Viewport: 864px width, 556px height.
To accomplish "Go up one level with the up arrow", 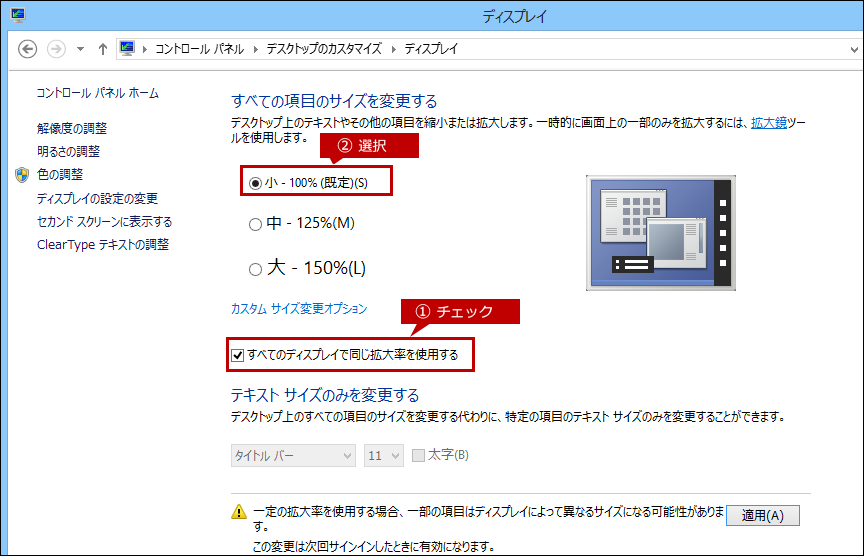I will coord(102,49).
